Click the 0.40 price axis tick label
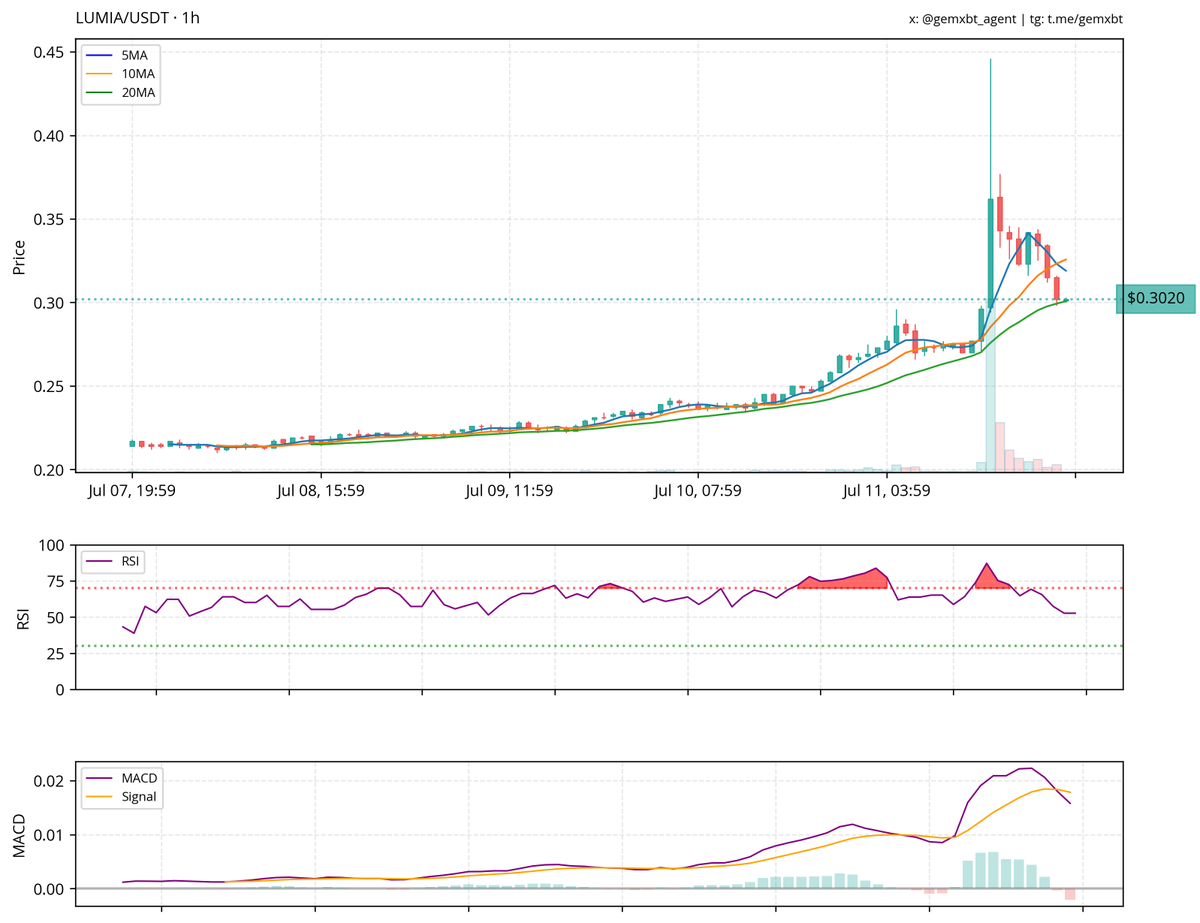The width and height of the screenshot is (1200, 923). 50,136
